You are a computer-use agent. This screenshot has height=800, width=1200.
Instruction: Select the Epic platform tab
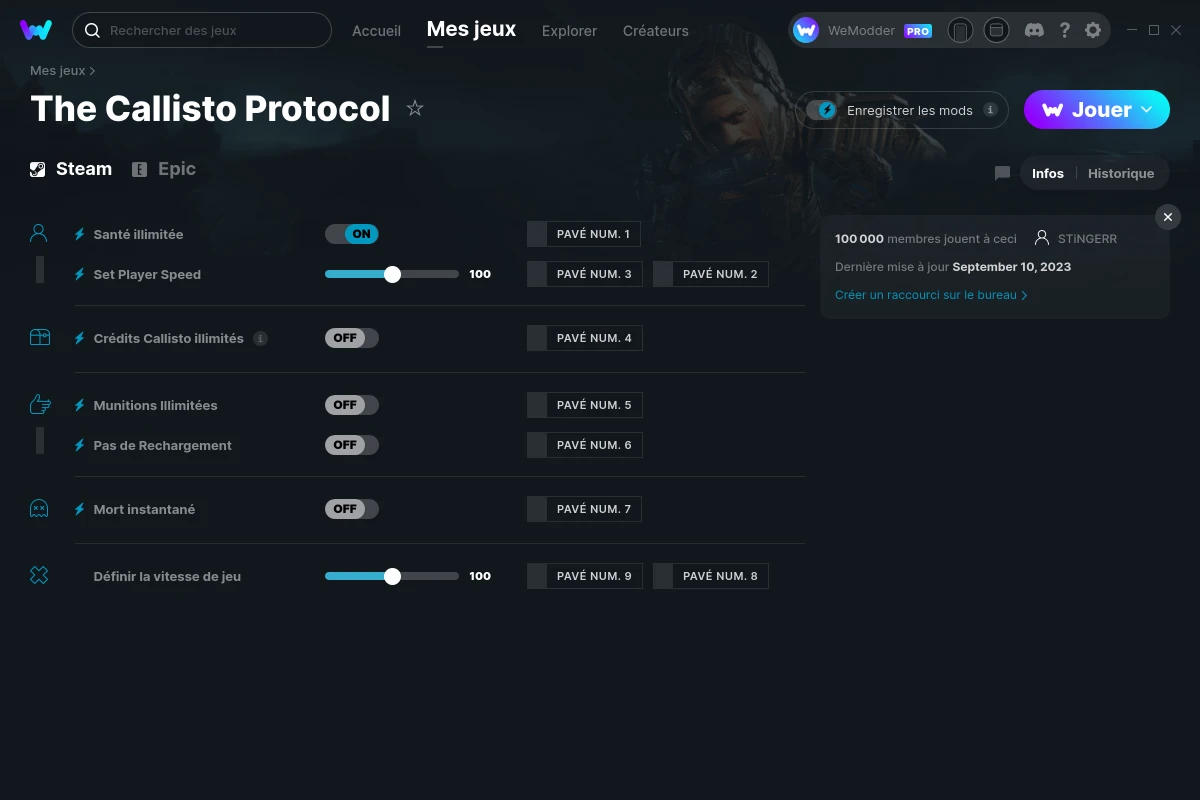pyautogui.click(x=164, y=169)
